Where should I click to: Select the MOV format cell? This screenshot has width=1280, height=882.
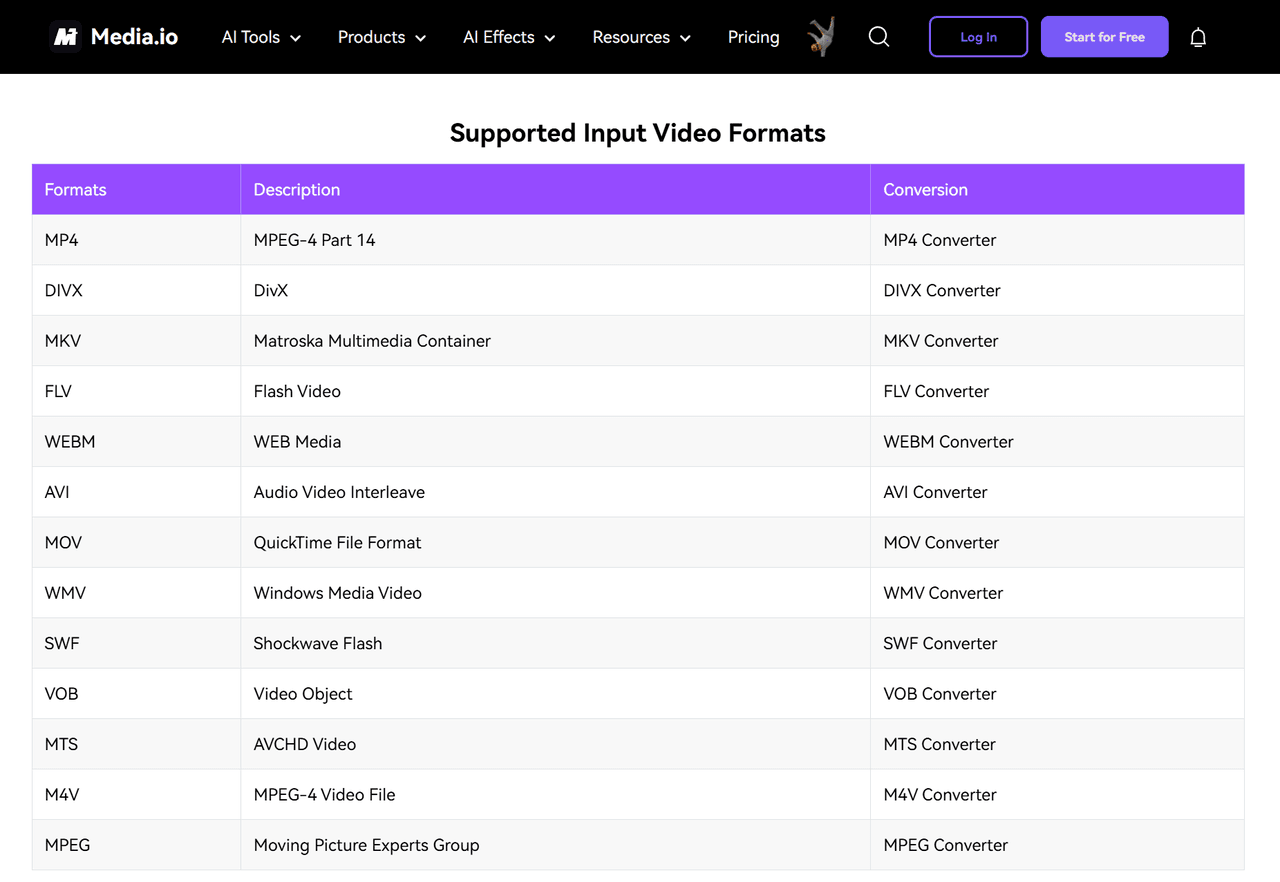136,543
